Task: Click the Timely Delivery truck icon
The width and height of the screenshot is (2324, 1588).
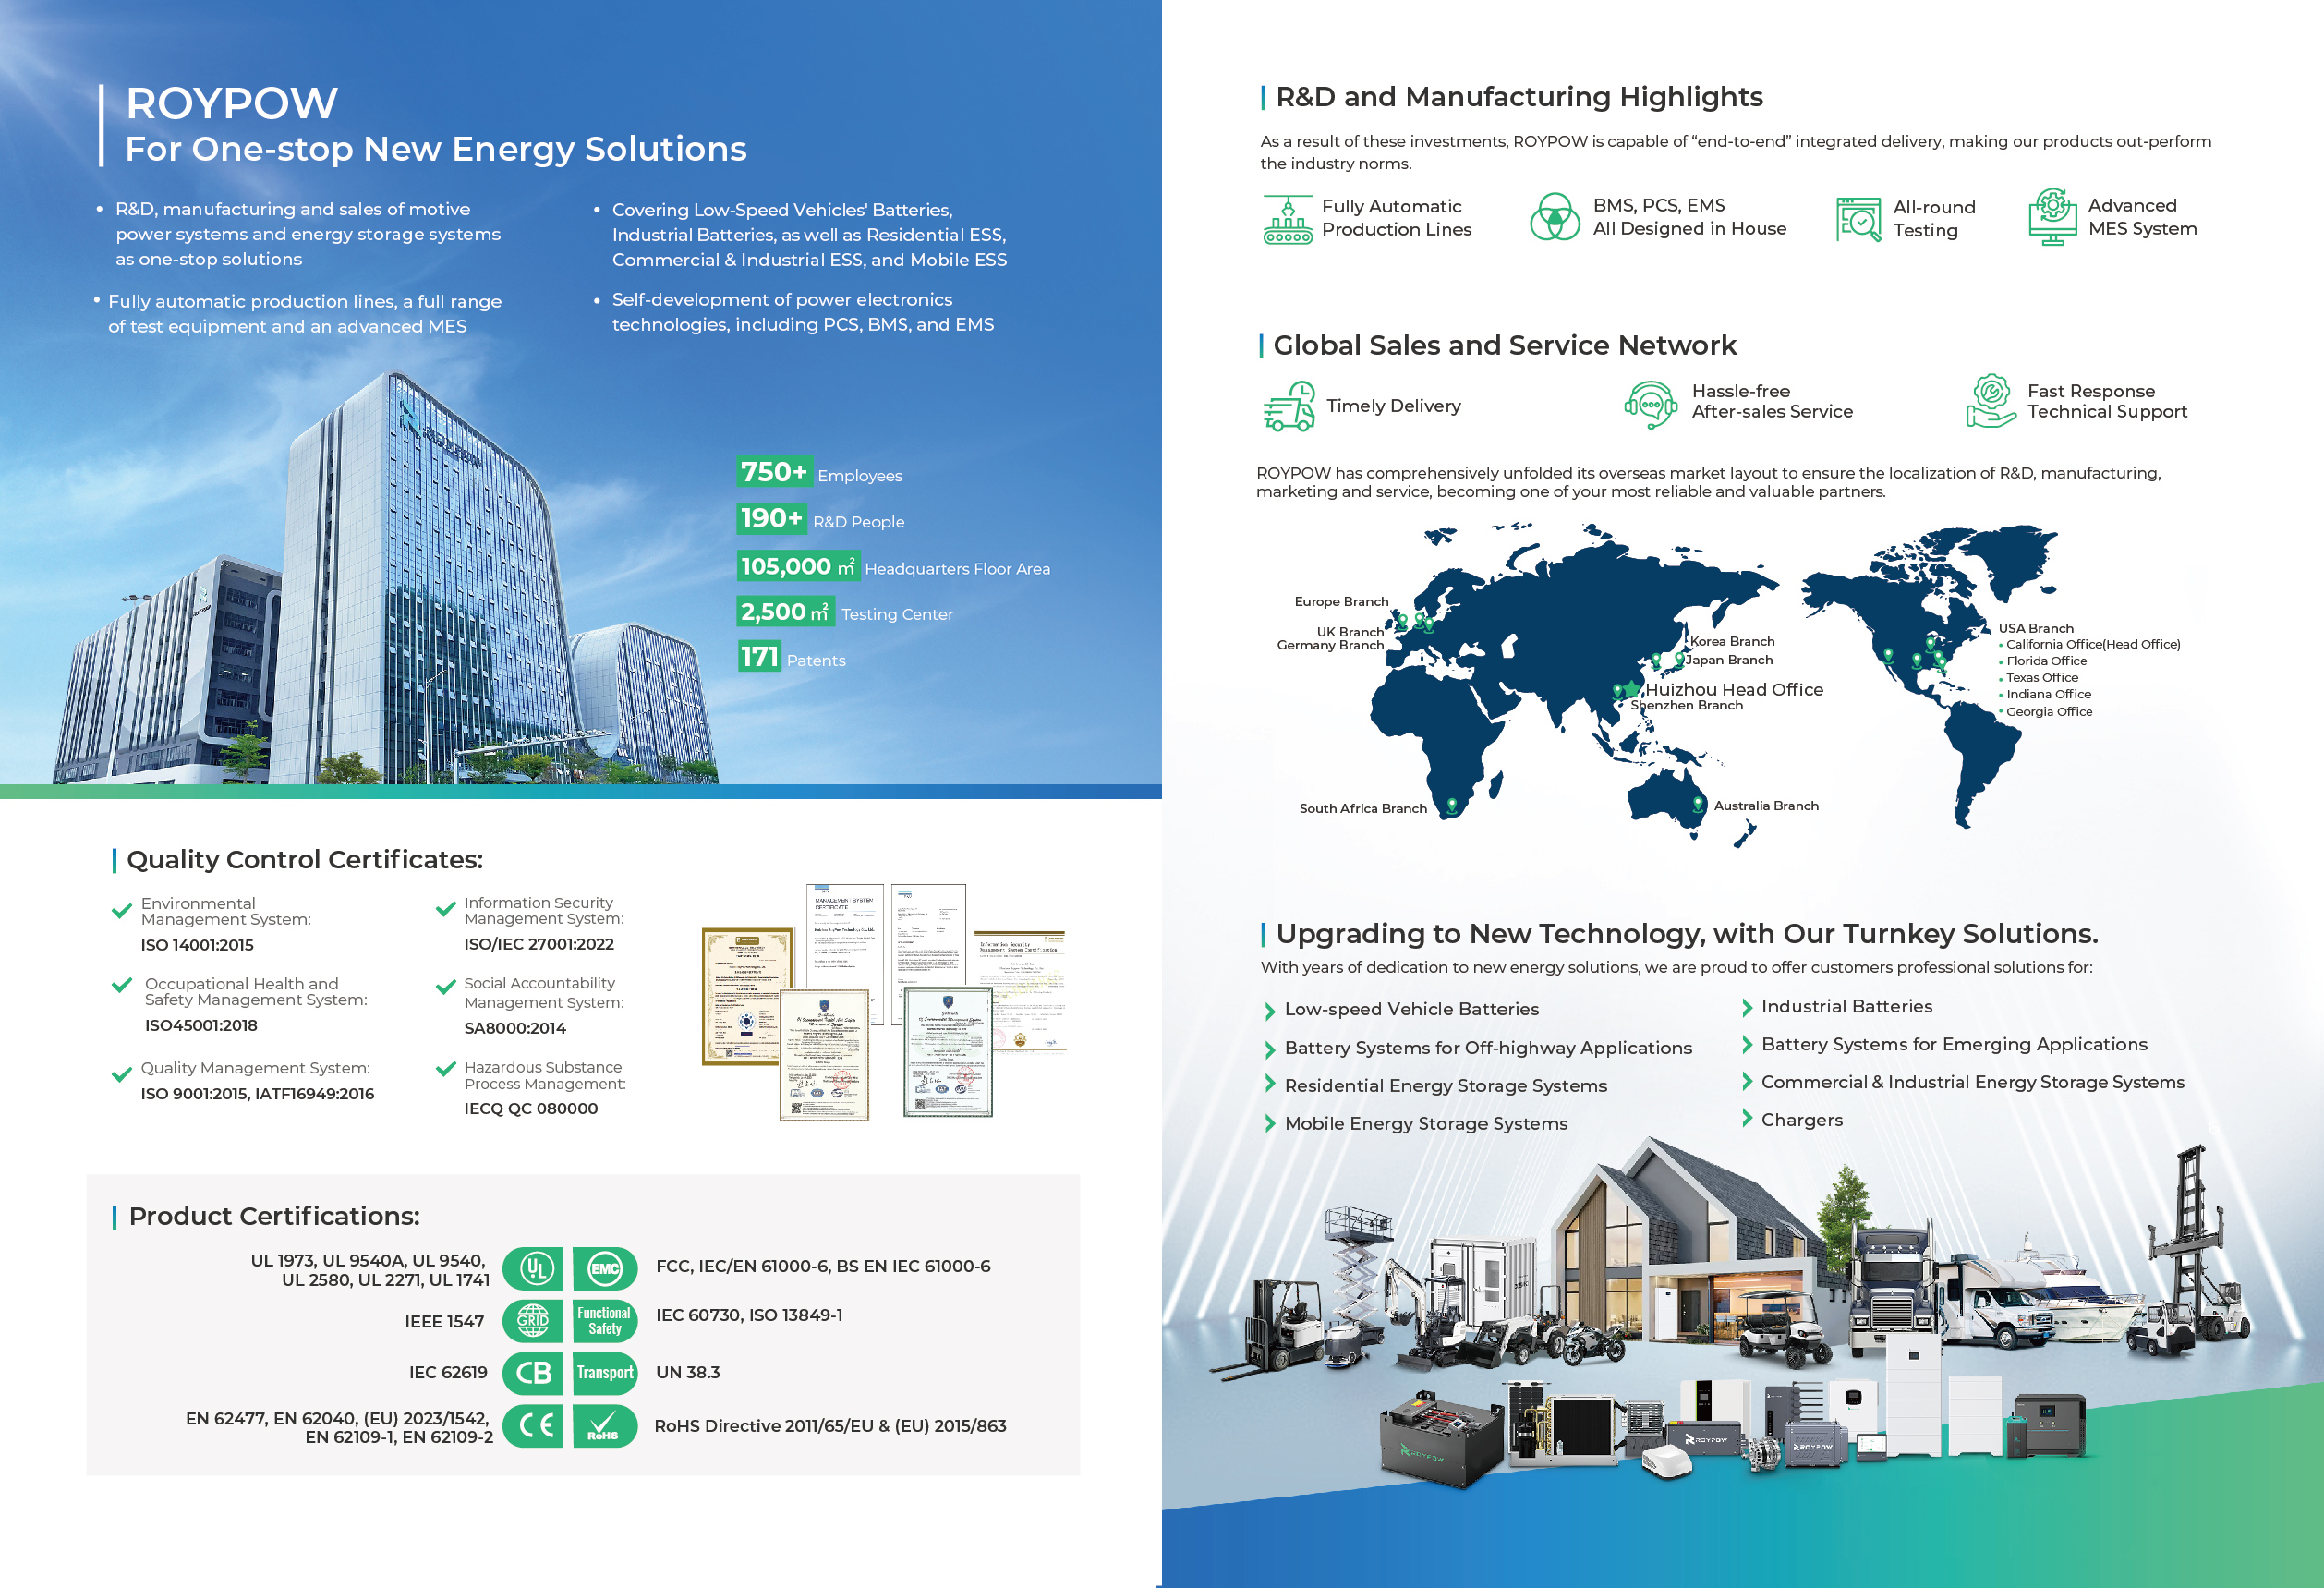Action: coord(1289,406)
